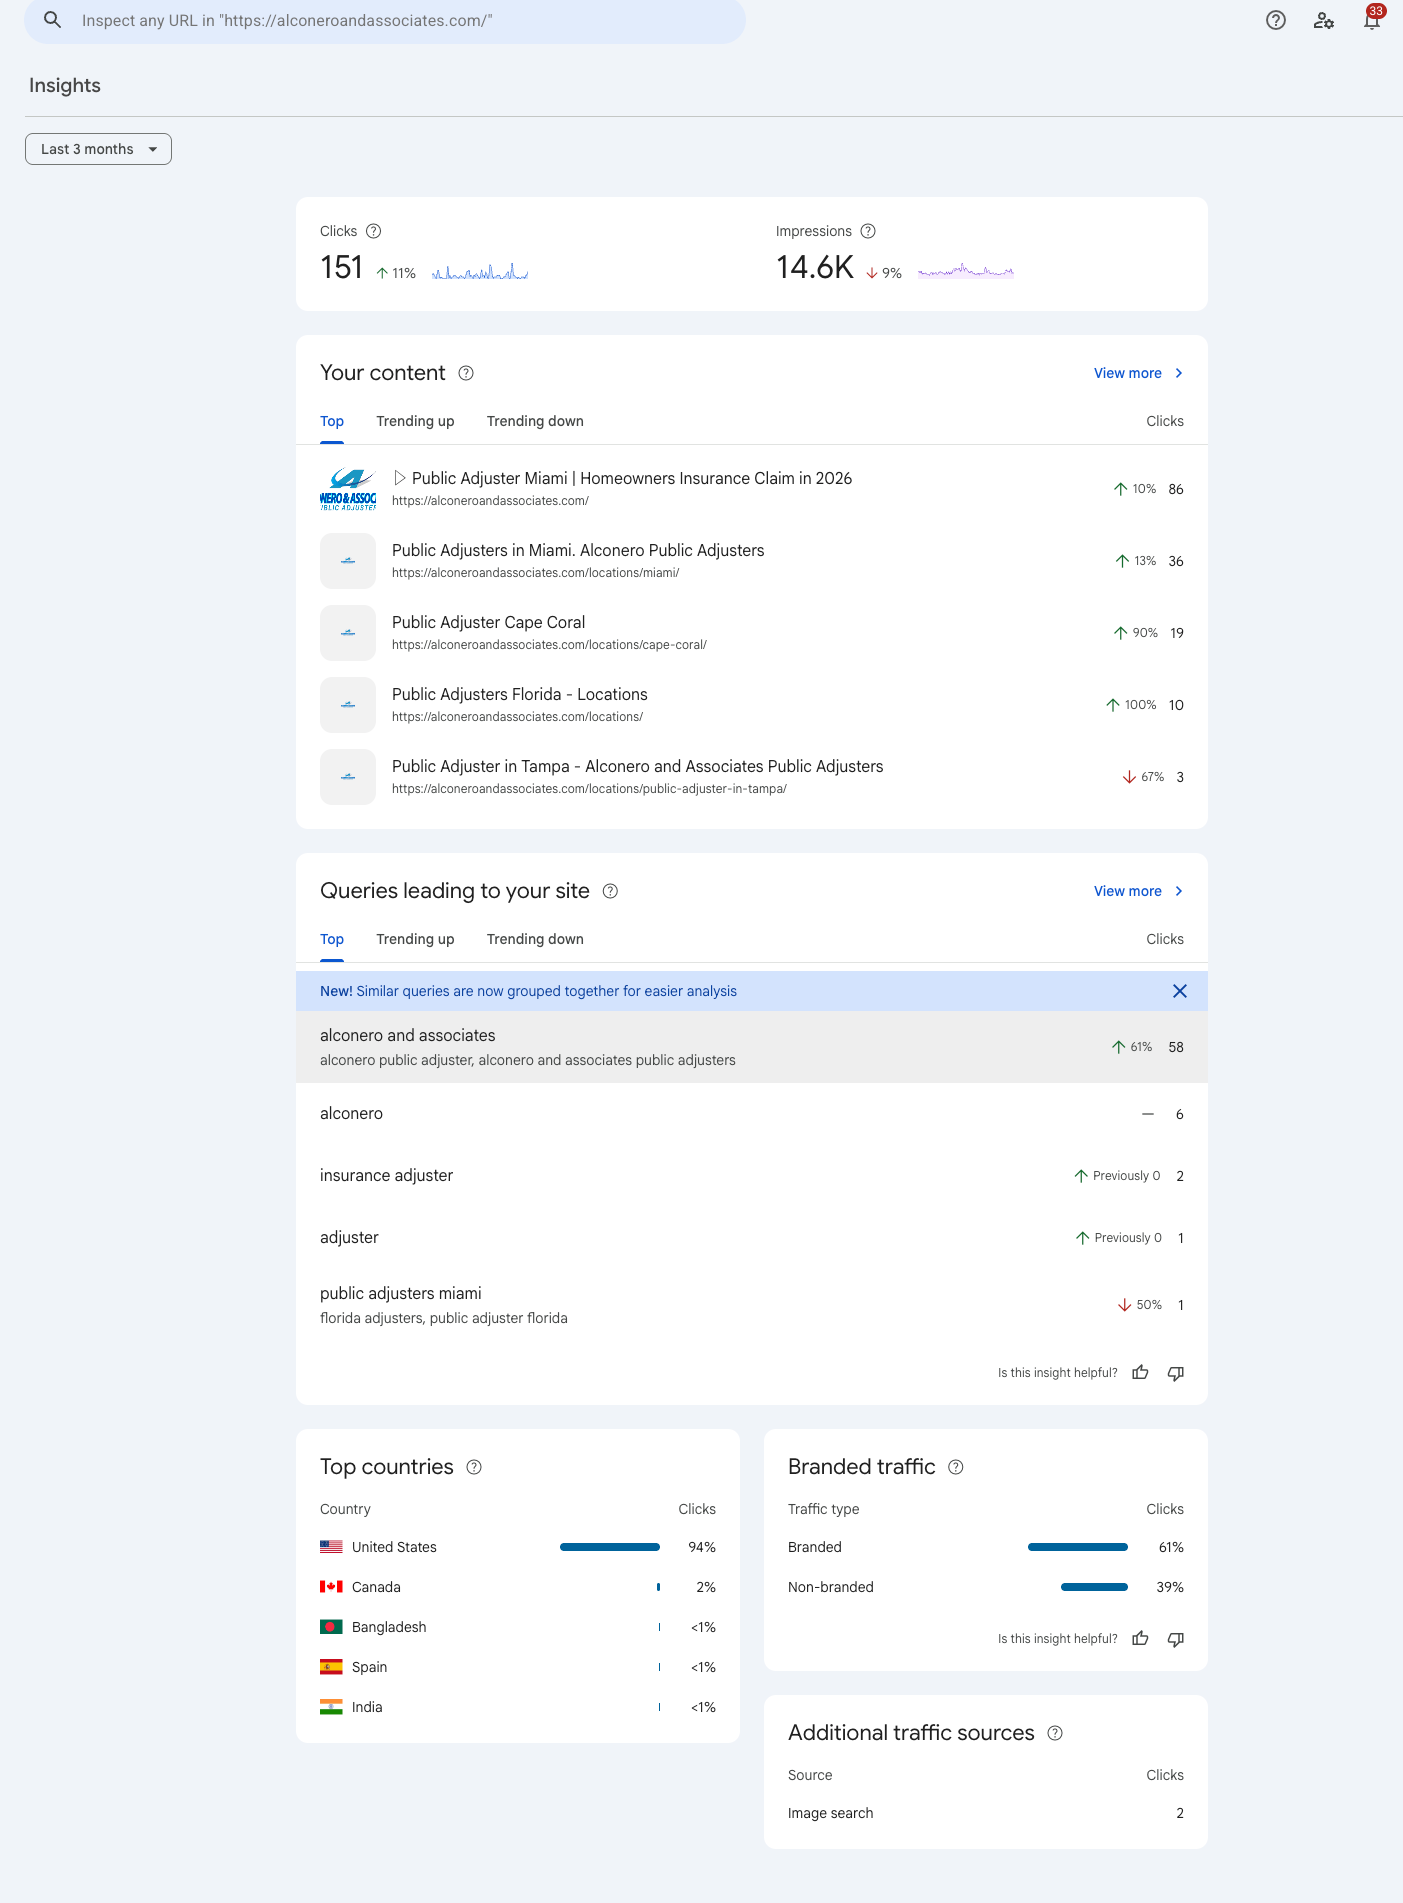The image size is (1403, 1903).
Task: Focus the Inspect any URL search field
Action: click(x=385, y=21)
